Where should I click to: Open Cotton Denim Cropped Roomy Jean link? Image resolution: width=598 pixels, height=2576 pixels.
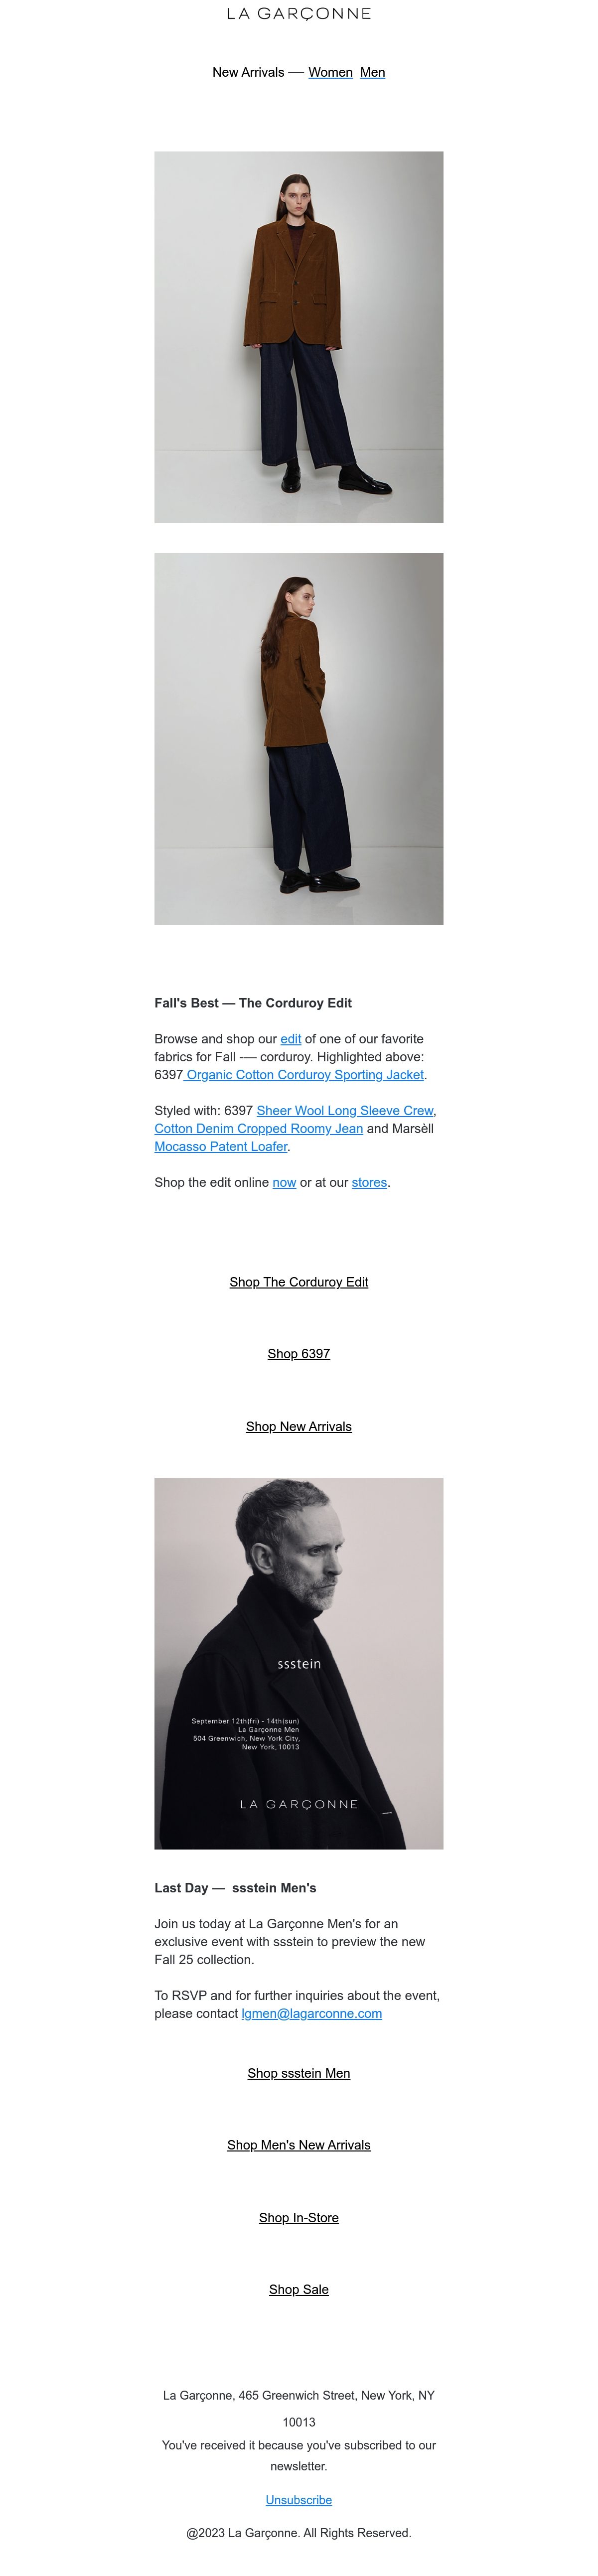(258, 1129)
